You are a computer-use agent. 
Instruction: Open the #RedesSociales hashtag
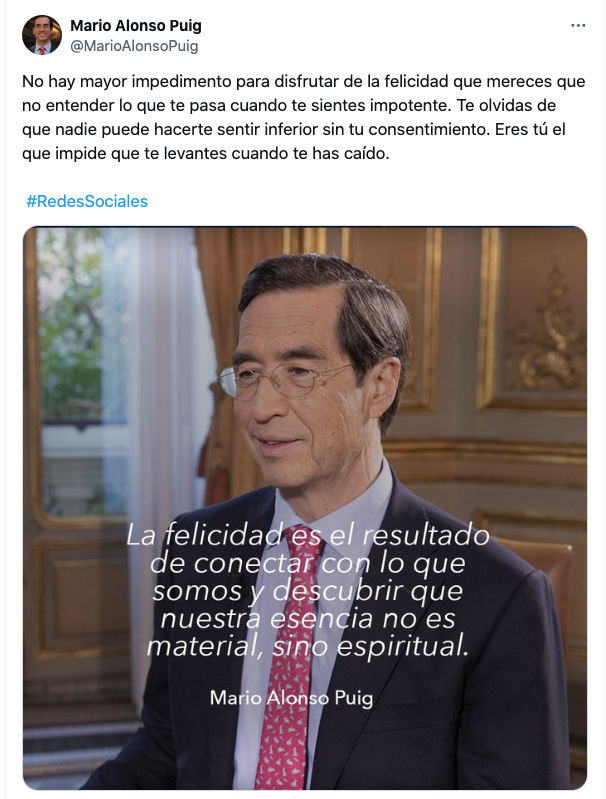(x=87, y=201)
